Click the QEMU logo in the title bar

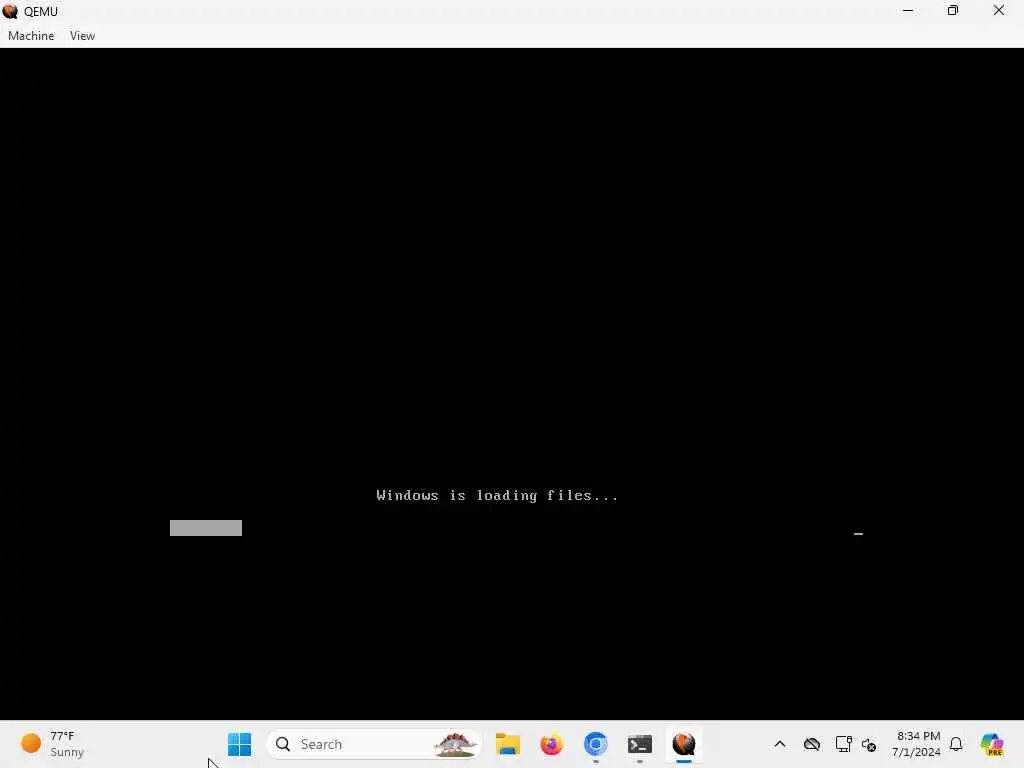(10, 11)
